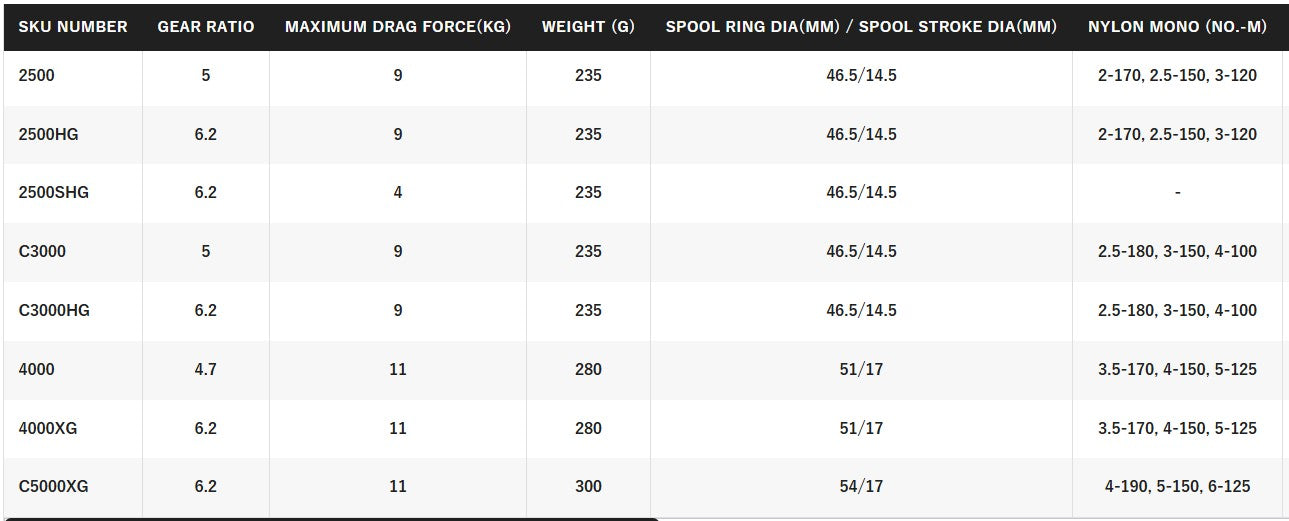Select the 2500SHG SKU cell
Screen dimensions: 1289x521
pos(54,192)
